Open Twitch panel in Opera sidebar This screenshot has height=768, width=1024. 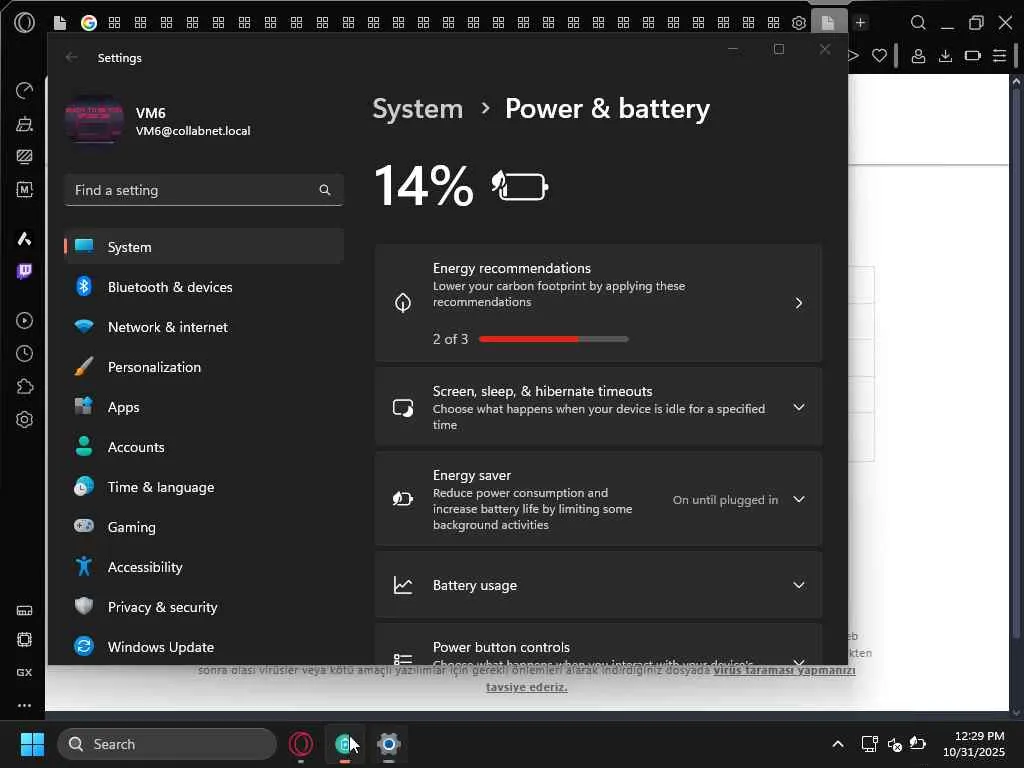tap(24, 271)
